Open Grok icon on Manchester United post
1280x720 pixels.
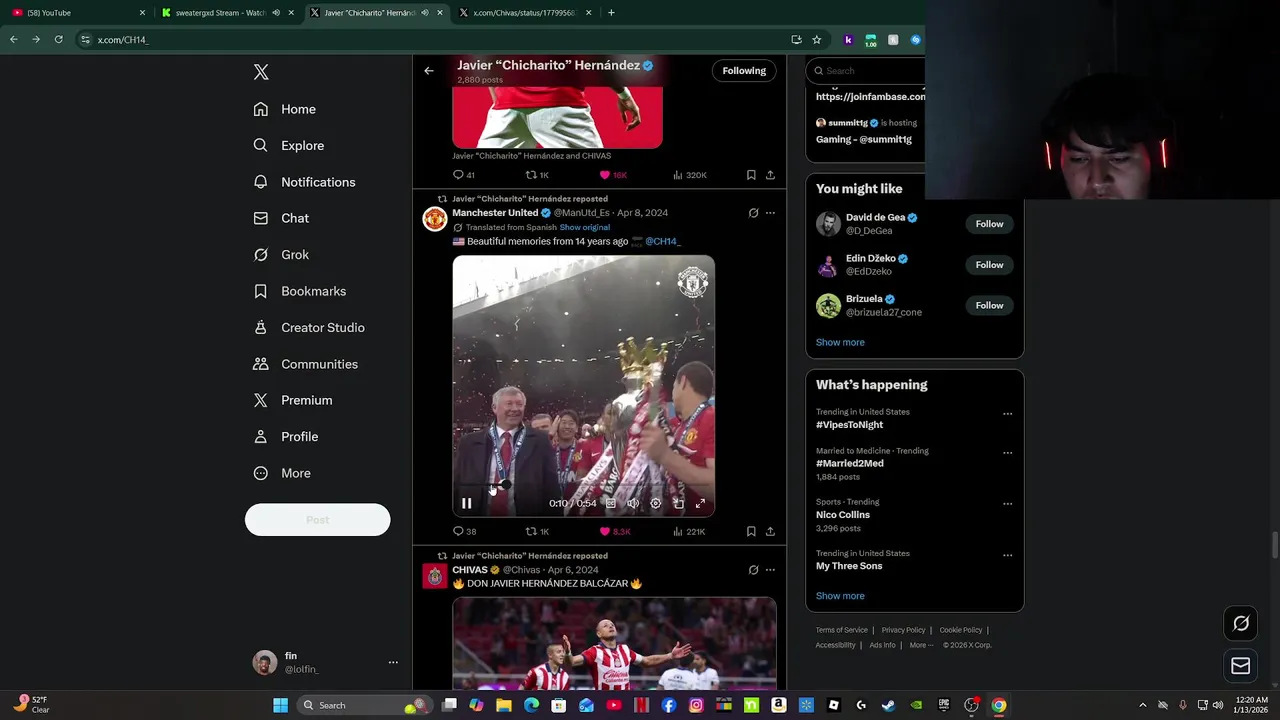[x=753, y=213]
